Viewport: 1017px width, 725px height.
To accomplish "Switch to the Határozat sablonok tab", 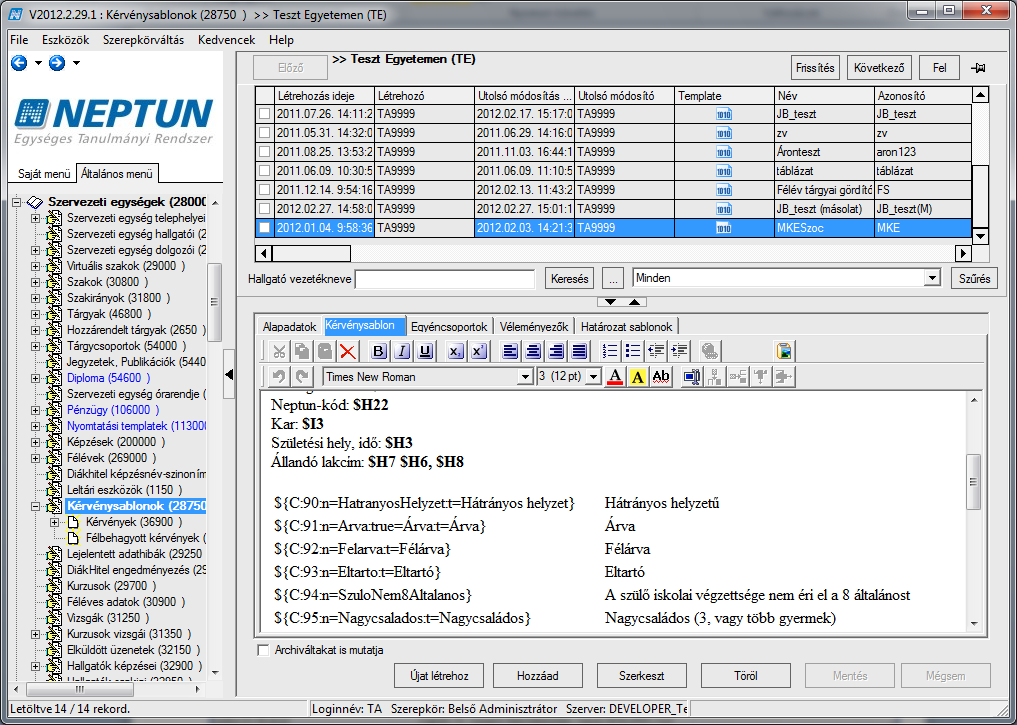I will click(x=627, y=327).
